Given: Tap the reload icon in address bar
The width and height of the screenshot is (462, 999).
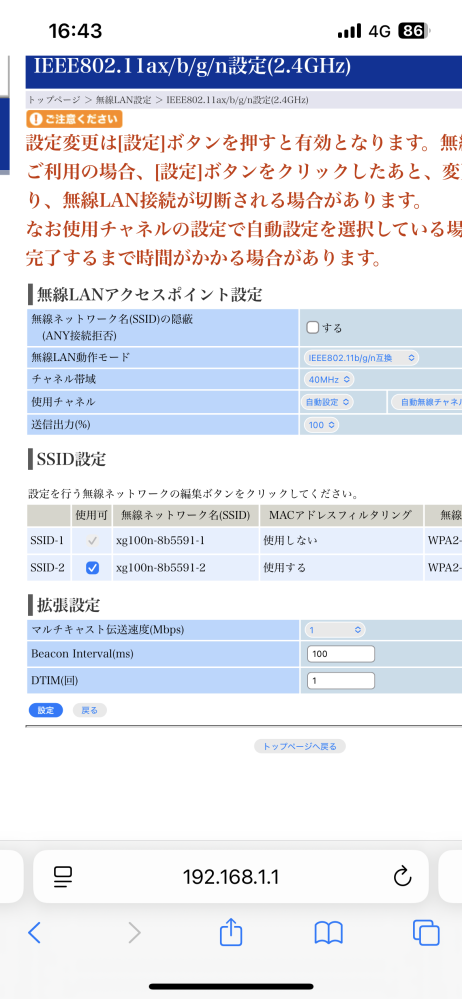Looking at the screenshot, I should tap(402, 877).
